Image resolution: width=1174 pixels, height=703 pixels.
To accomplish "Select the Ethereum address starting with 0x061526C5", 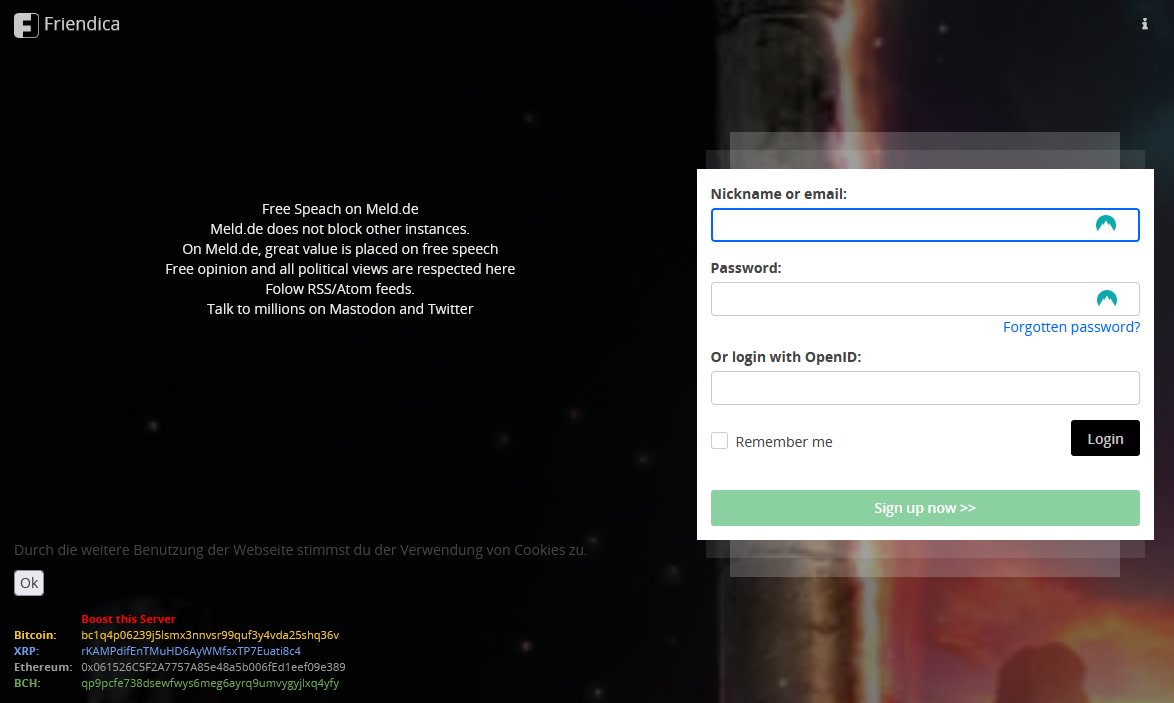I will coord(213,667).
